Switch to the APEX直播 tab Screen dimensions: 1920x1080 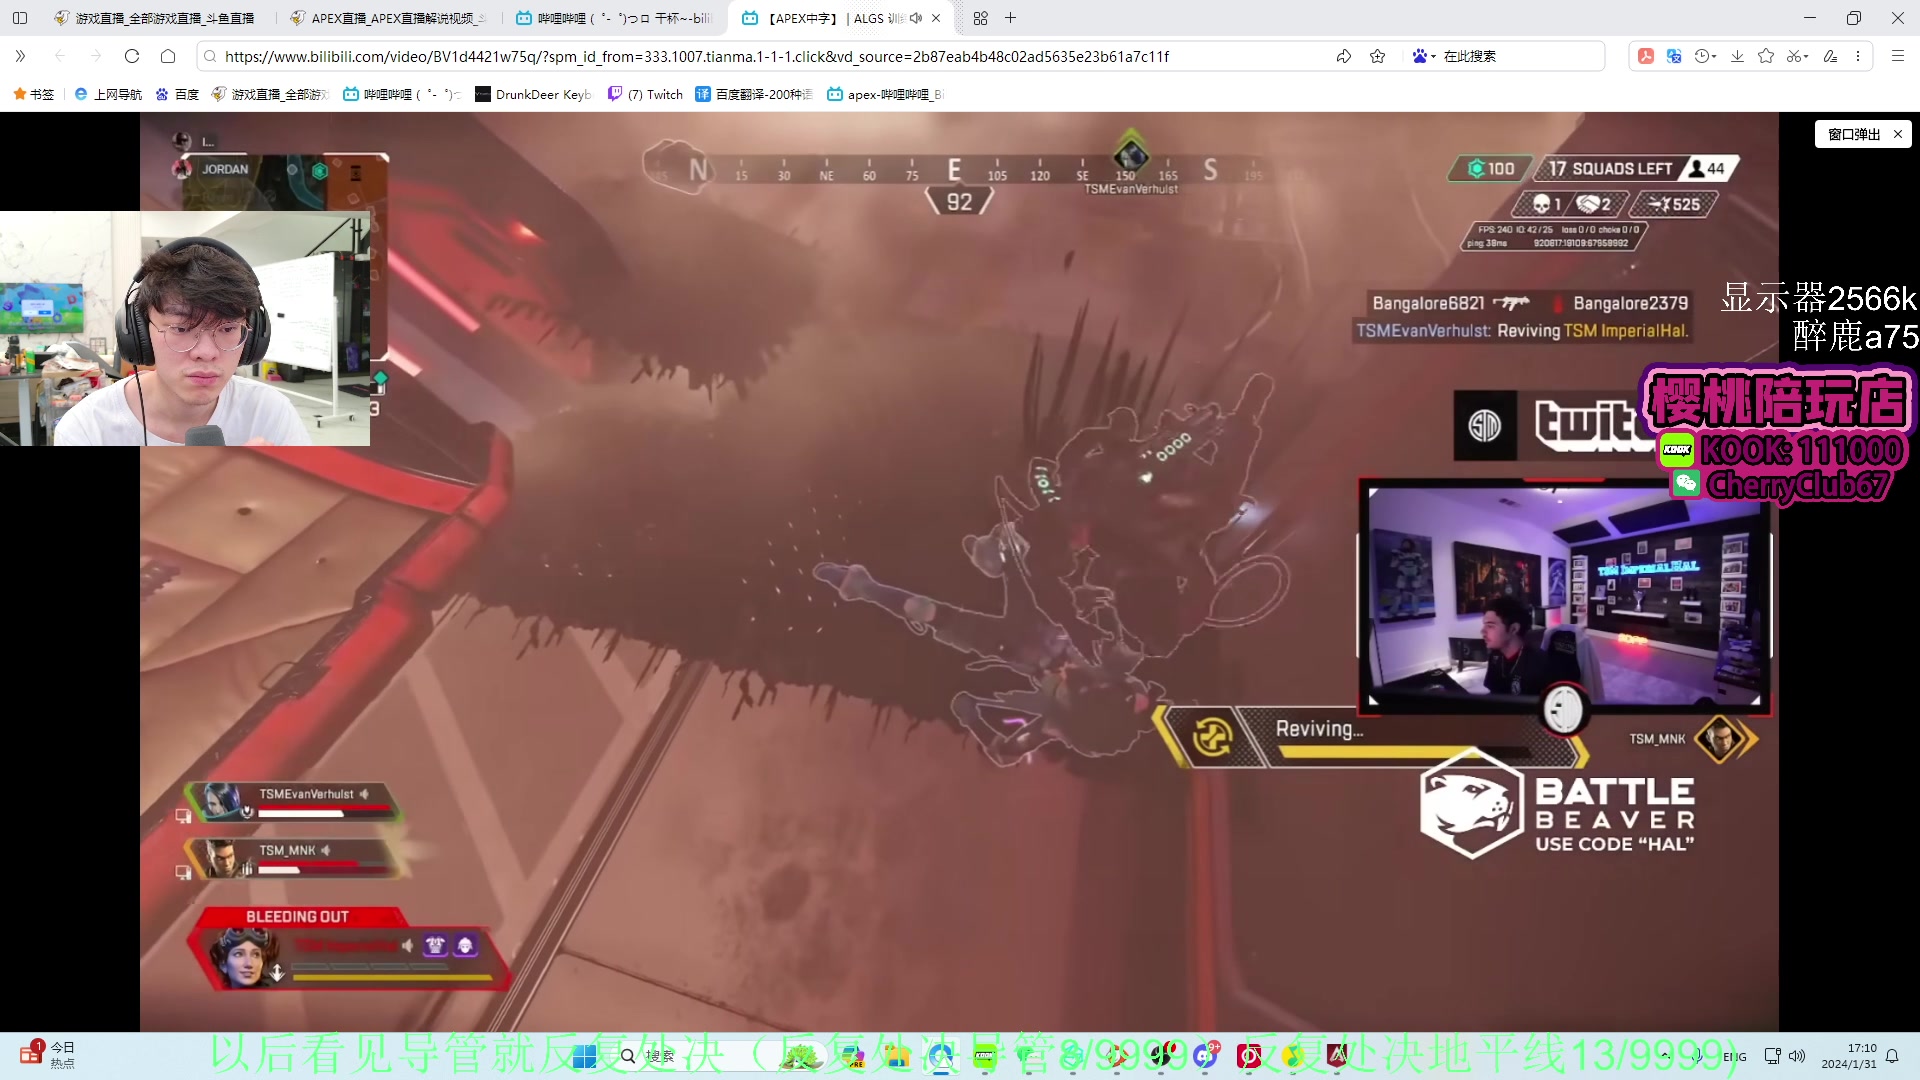396,18
